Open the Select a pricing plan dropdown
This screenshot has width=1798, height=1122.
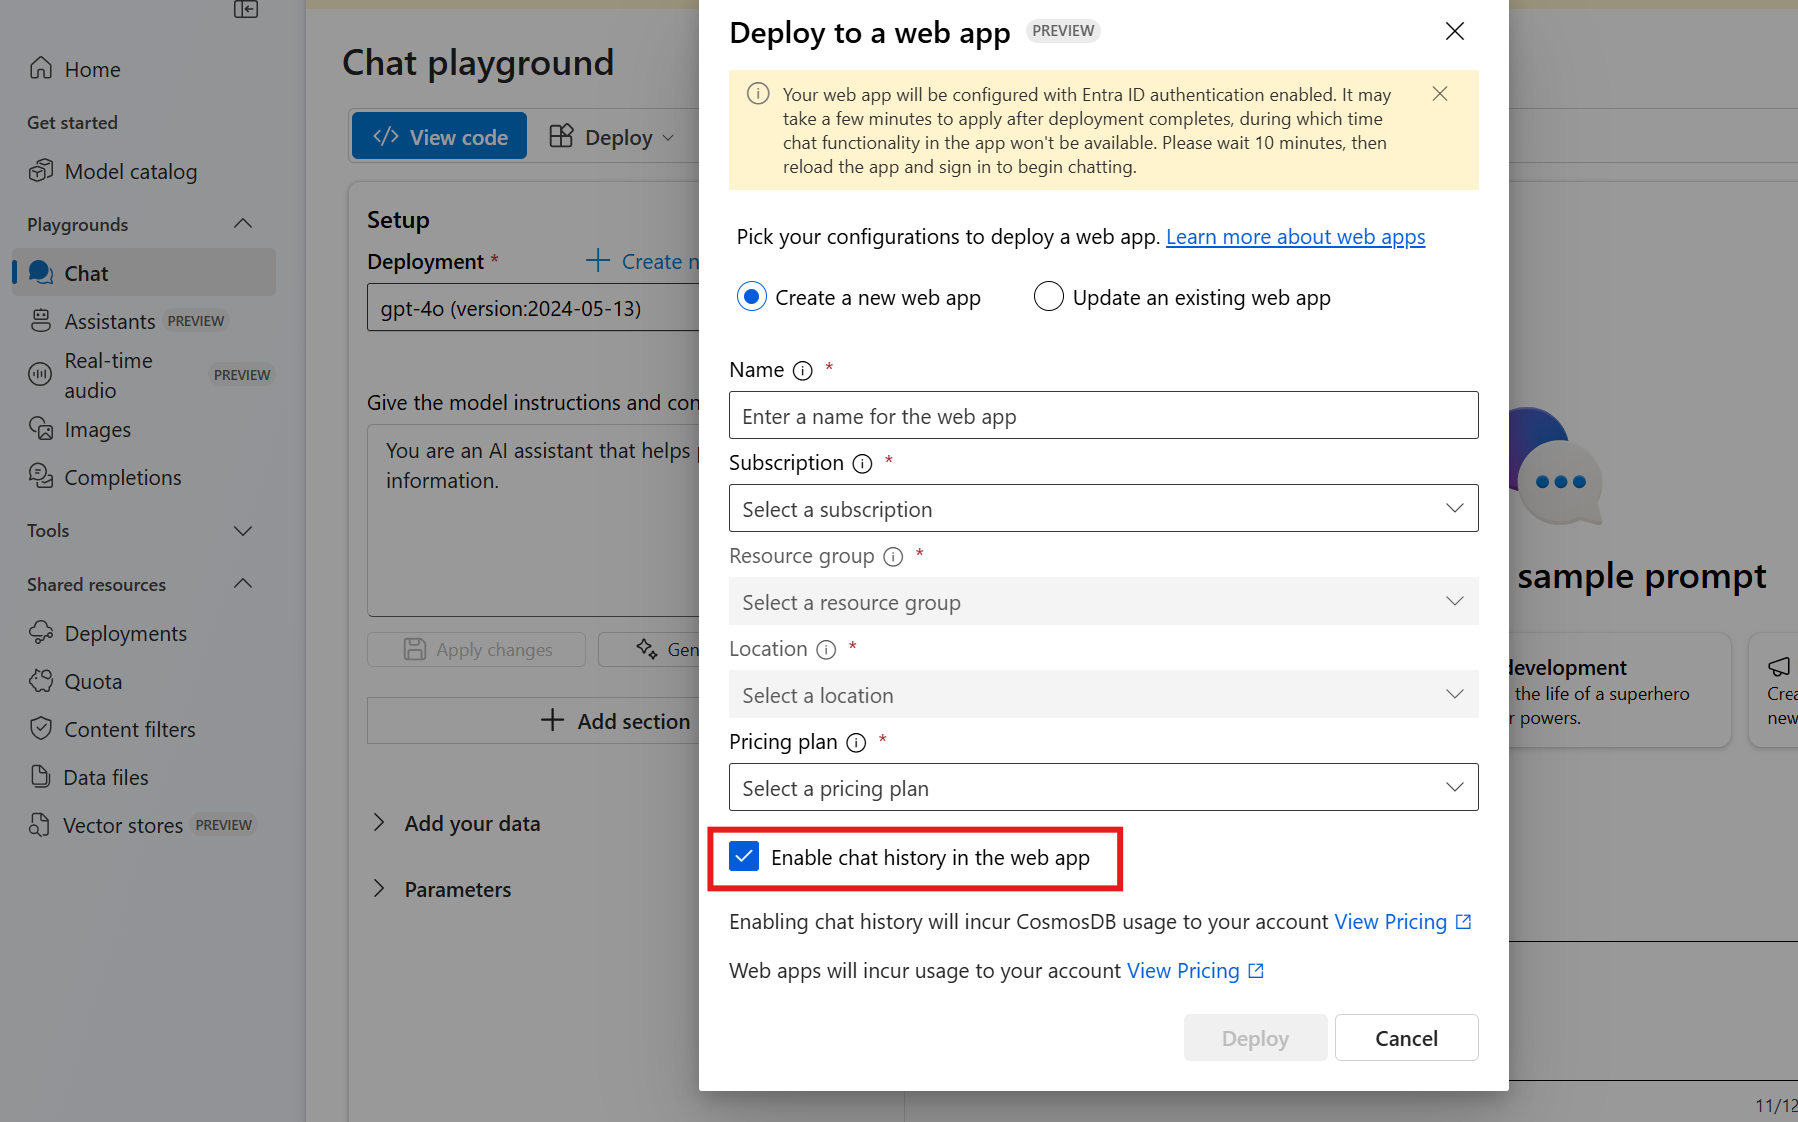coord(1103,788)
